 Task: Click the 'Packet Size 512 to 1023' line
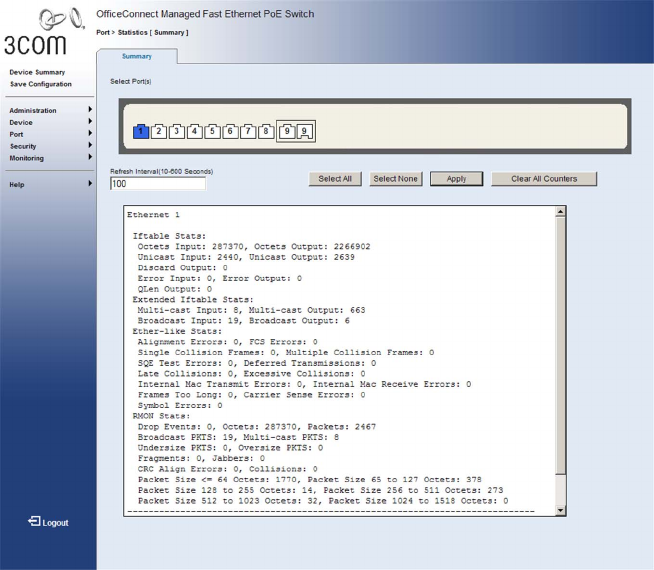pyautogui.click(x=323, y=501)
